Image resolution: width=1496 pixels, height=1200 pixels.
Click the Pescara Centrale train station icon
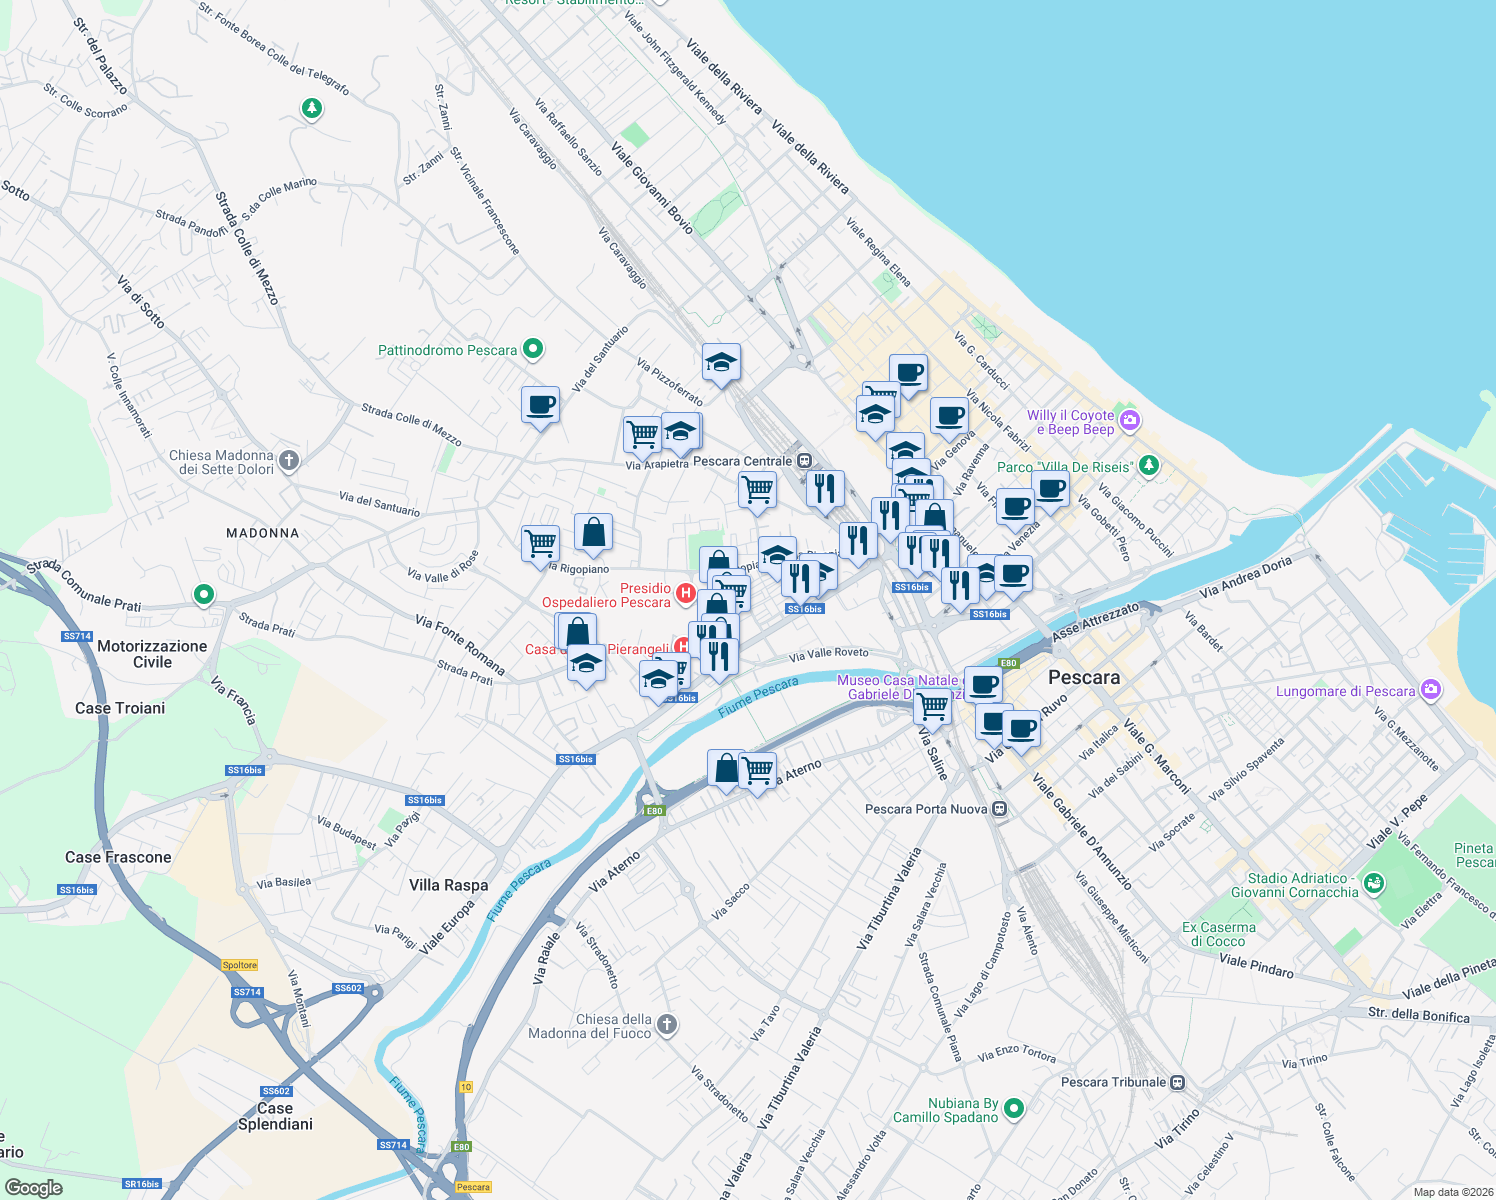click(803, 460)
